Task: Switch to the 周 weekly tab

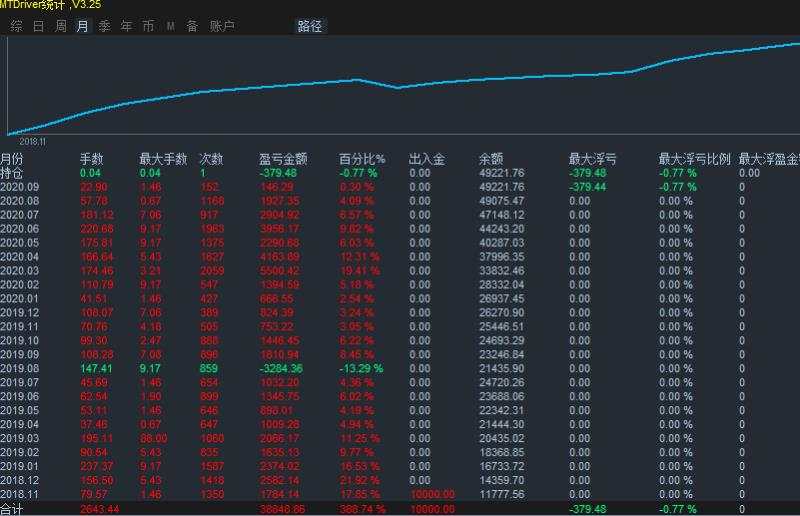Action: [x=61, y=26]
